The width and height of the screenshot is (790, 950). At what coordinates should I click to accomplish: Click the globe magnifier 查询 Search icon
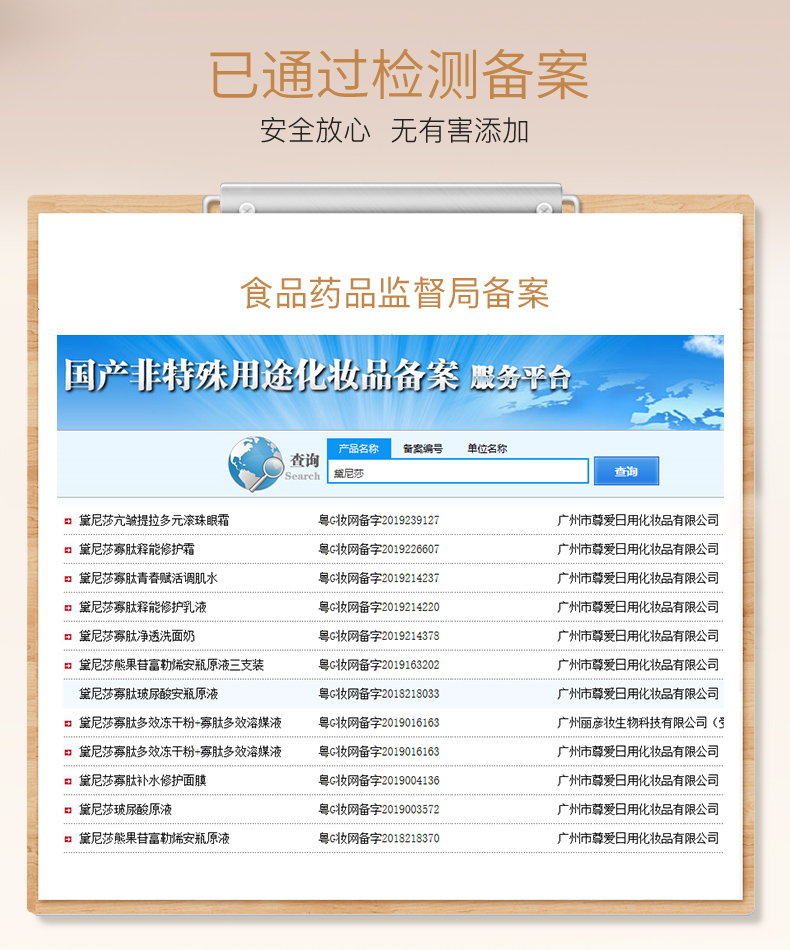273,465
